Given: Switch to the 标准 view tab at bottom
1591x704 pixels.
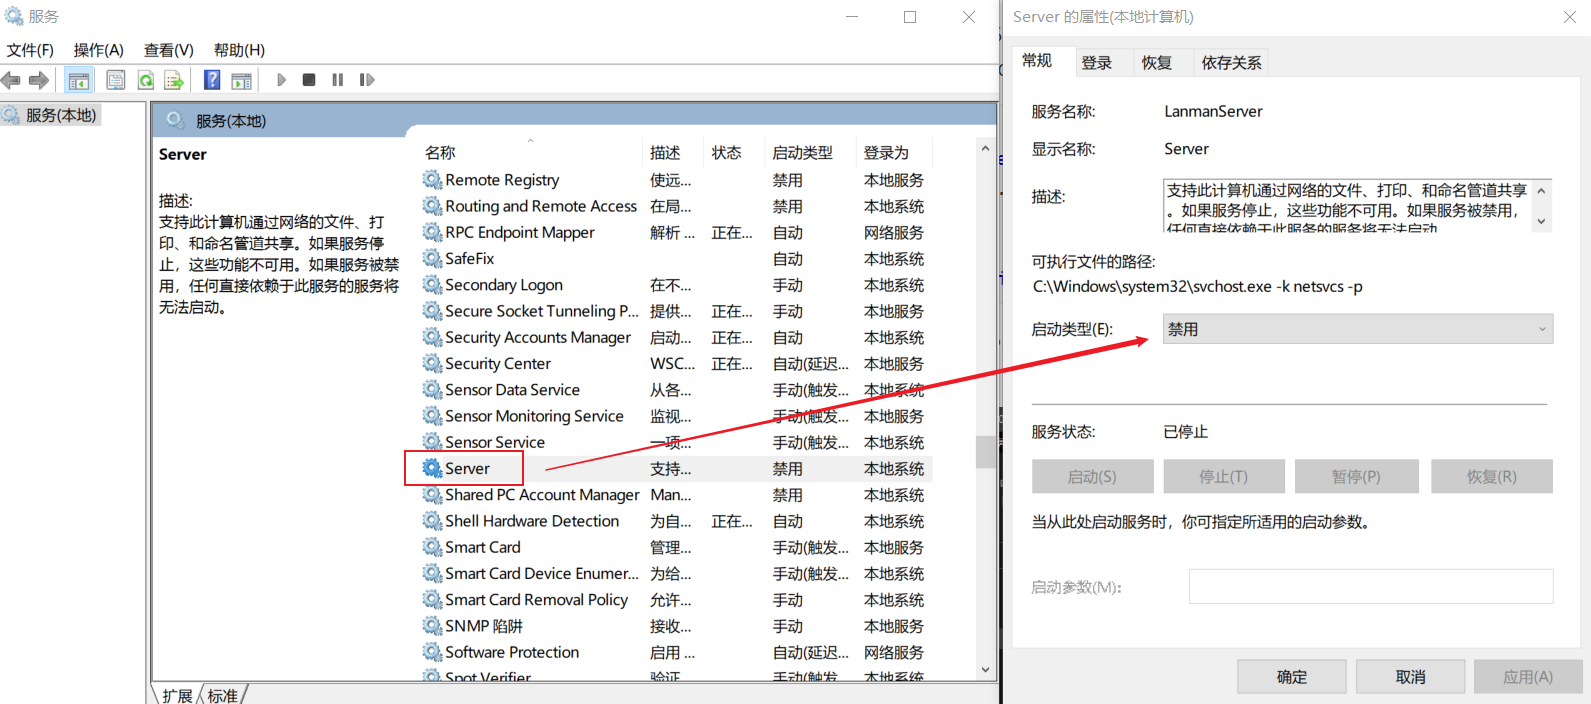Looking at the screenshot, I should click(x=222, y=695).
